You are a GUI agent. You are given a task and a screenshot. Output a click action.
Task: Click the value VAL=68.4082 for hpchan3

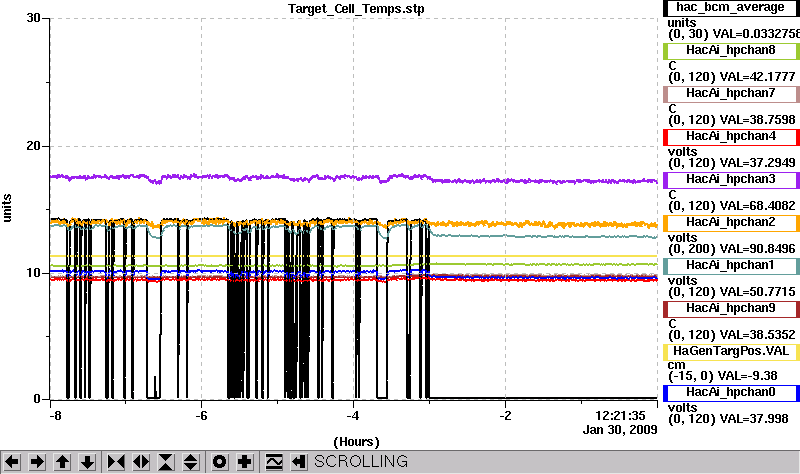757,206
